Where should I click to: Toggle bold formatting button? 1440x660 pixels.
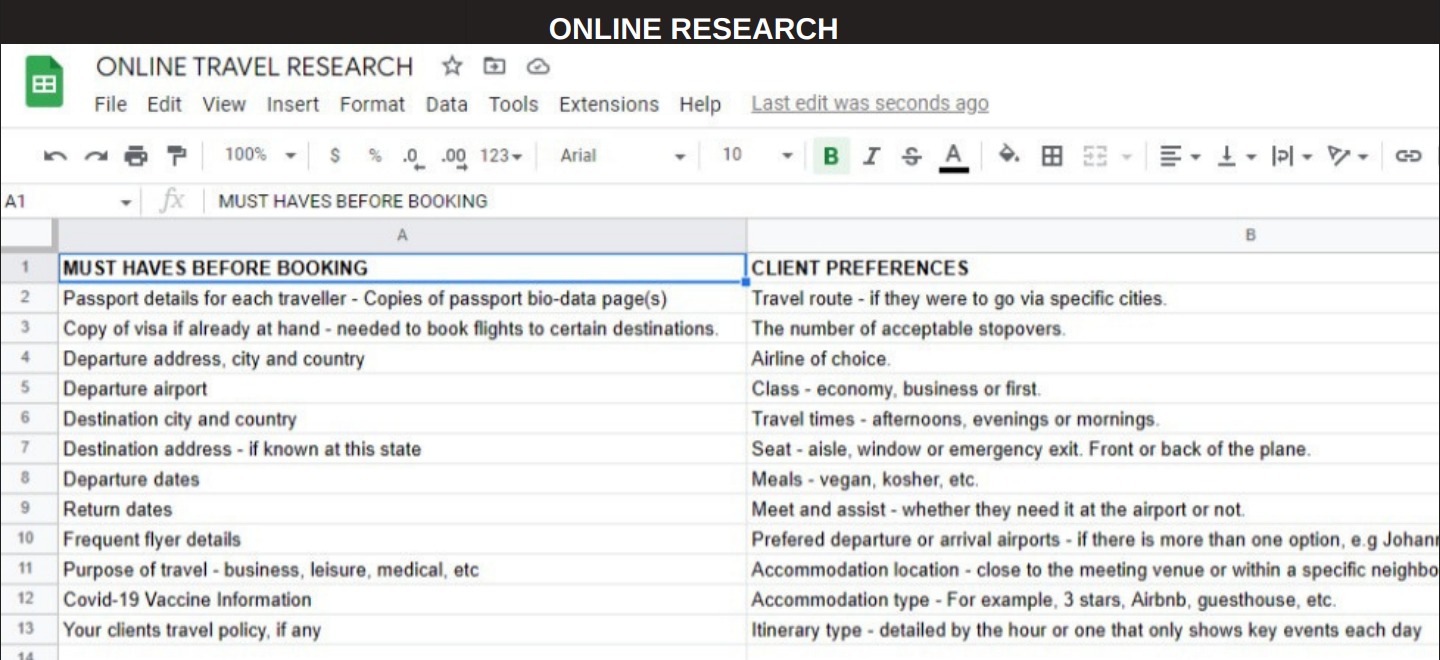click(830, 156)
